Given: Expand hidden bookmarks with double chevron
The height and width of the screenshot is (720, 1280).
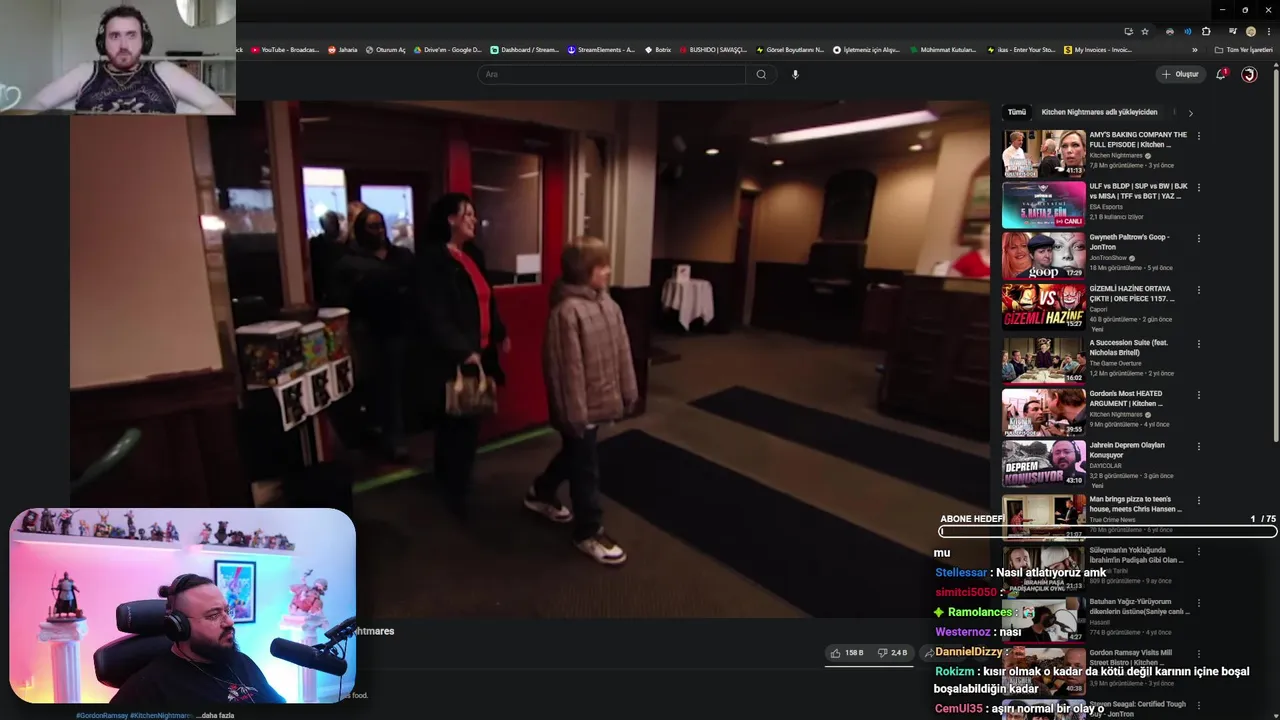Looking at the screenshot, I should click(1194, 49).
